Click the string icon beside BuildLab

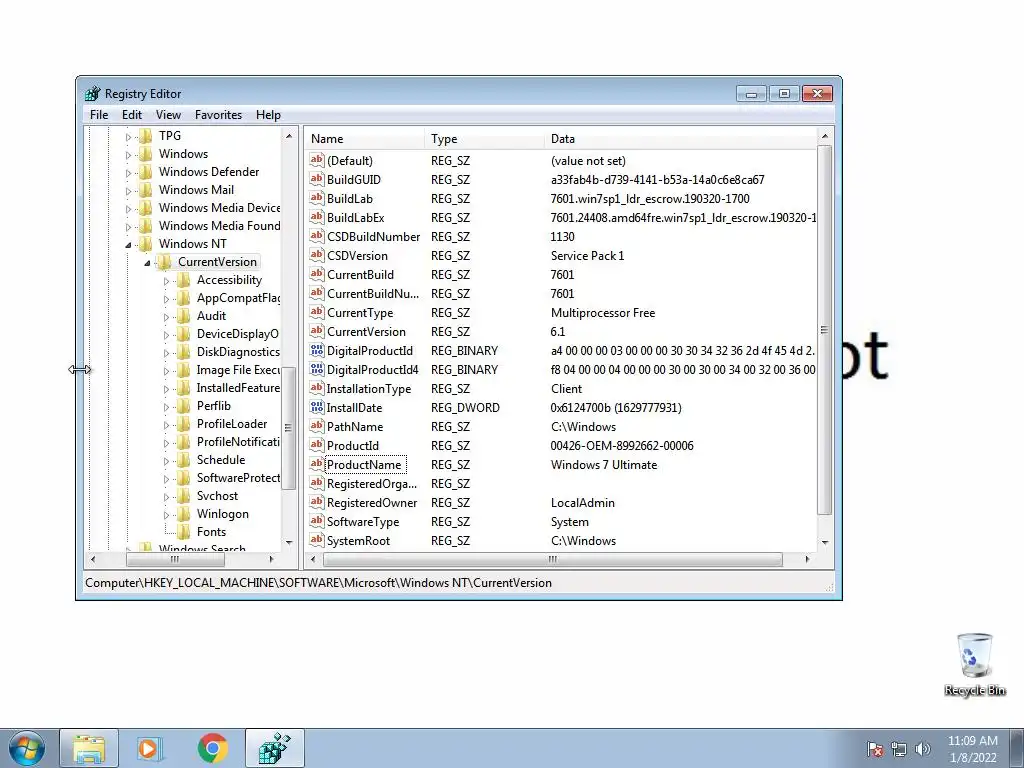coord(317,198)
